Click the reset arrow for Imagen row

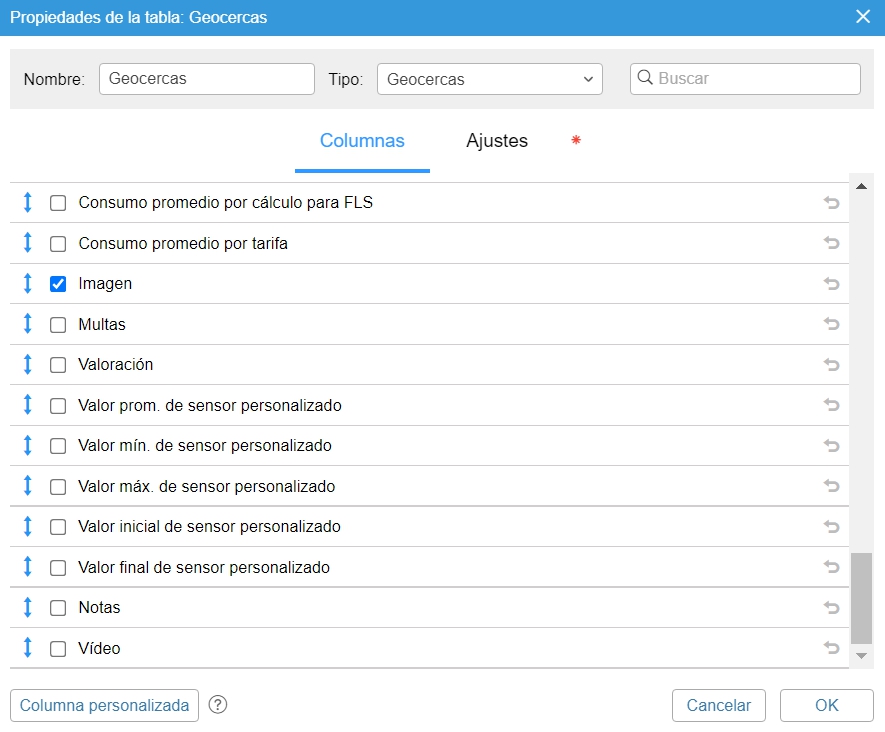831,284
